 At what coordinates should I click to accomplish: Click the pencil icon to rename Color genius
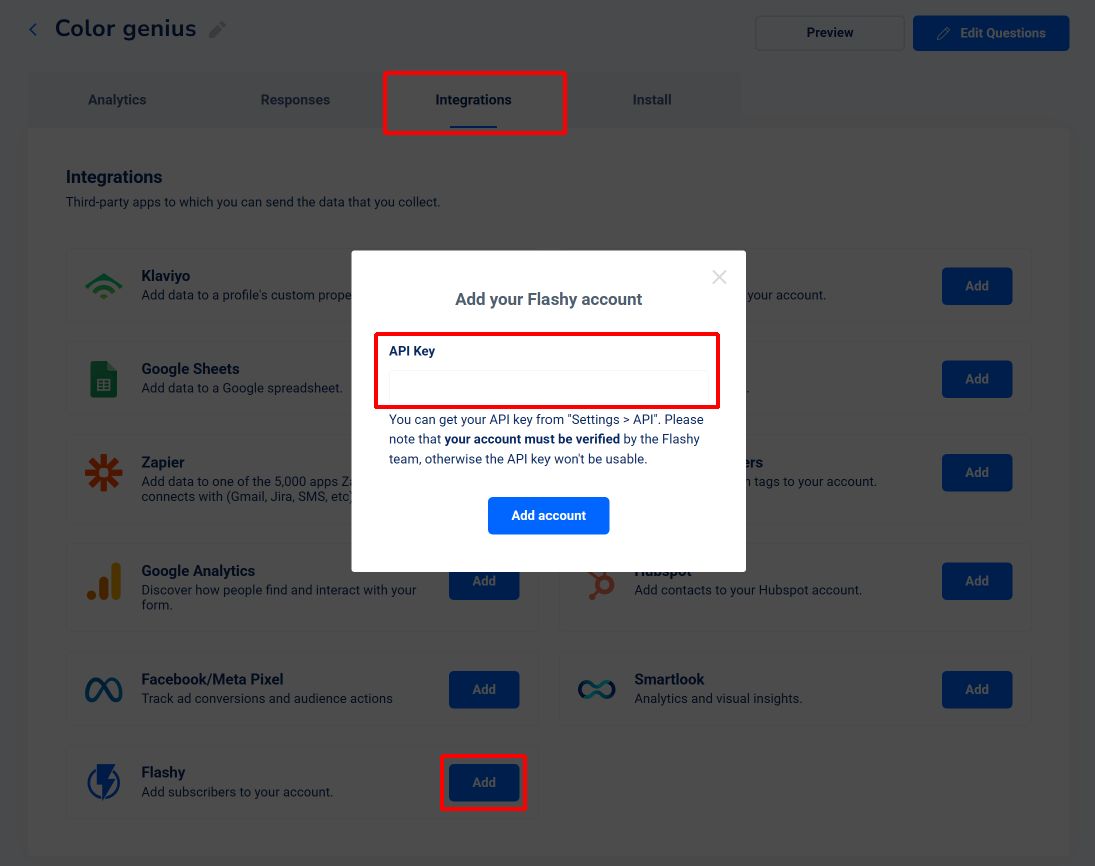(x=217, y=29)
